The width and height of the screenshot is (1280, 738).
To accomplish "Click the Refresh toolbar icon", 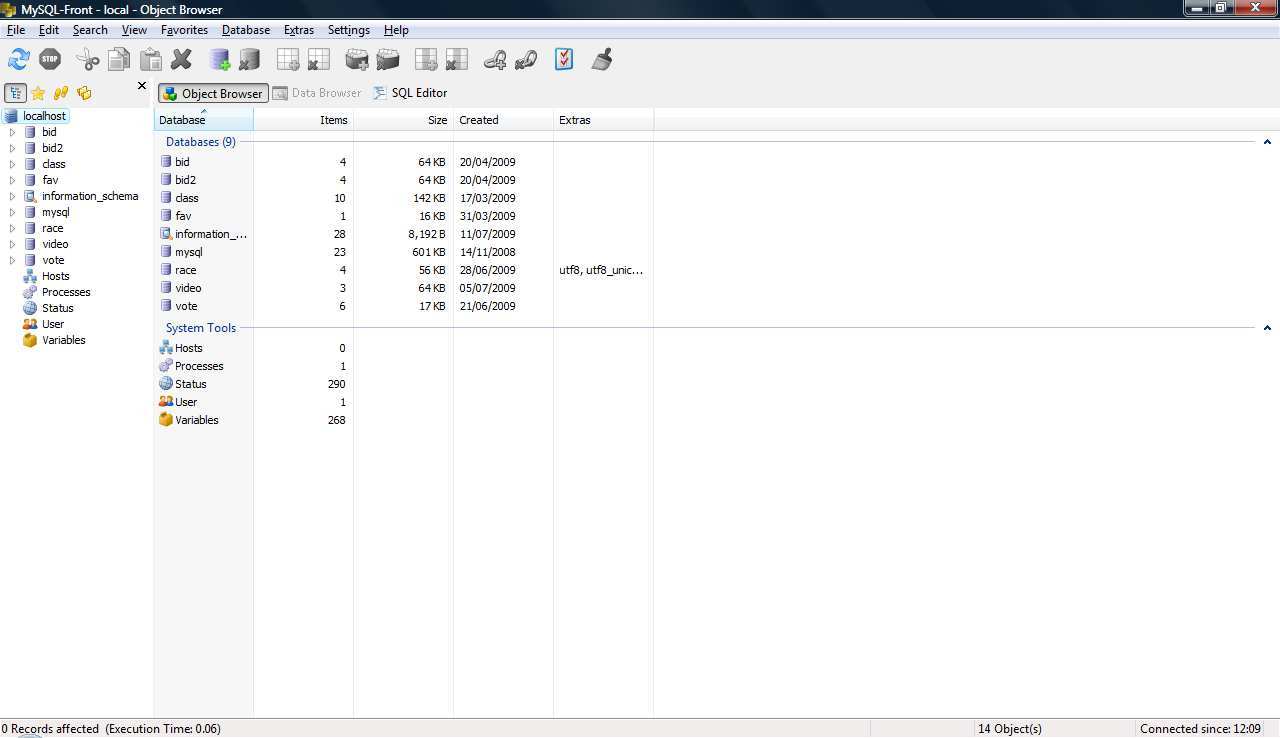I will point(20,60).
